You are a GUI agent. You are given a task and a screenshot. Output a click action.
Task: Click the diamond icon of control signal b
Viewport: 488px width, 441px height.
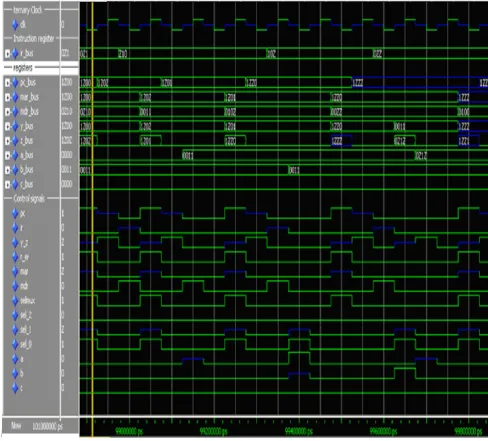(x=15, y=373)
